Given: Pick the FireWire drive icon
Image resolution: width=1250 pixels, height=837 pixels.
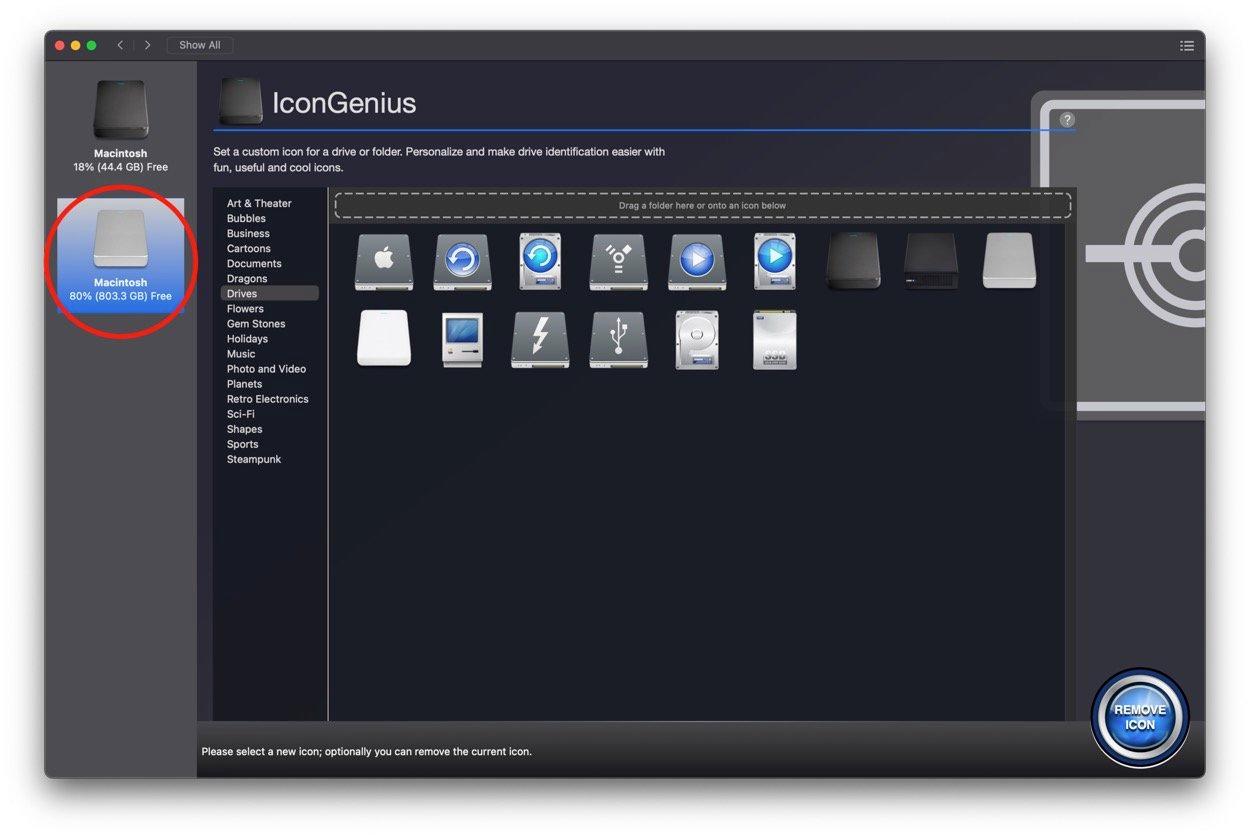Looking at the screenshot, I should tap(618, 260).
